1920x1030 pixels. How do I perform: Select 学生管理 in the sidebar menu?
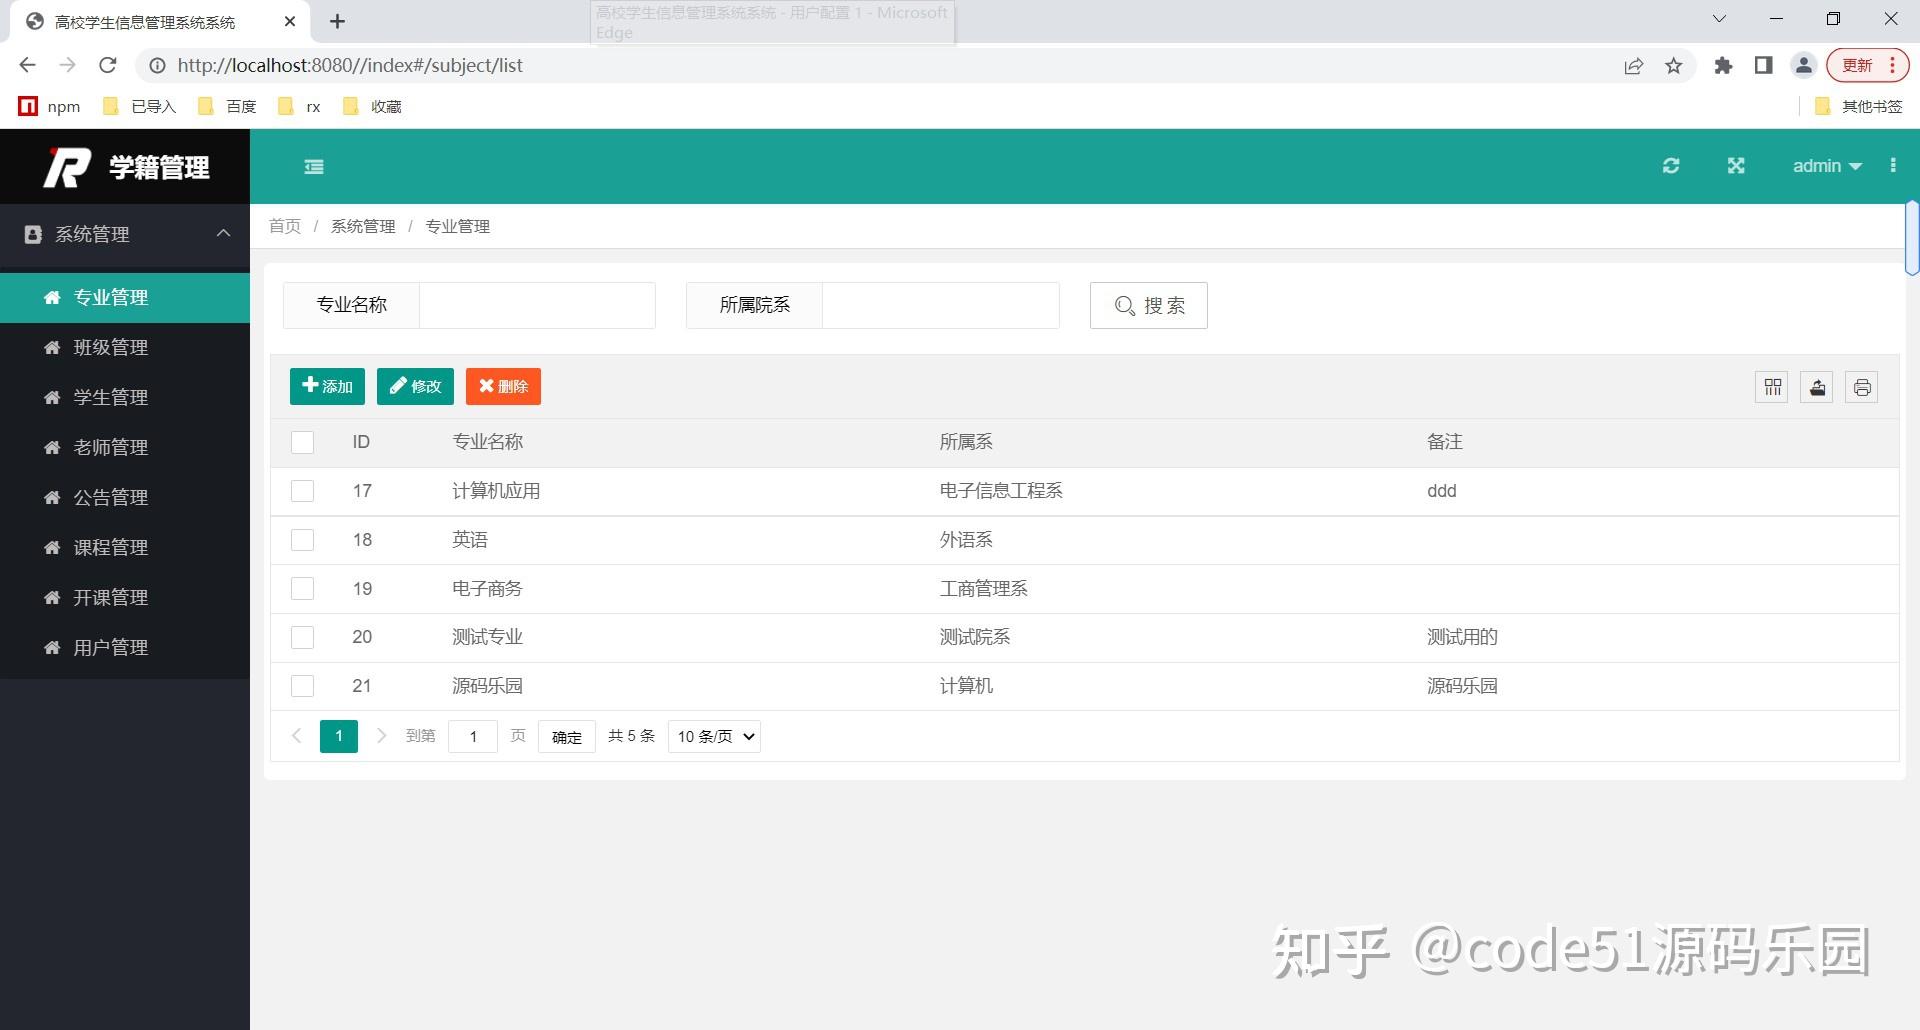pyautogui.click(x=110, y=397)
